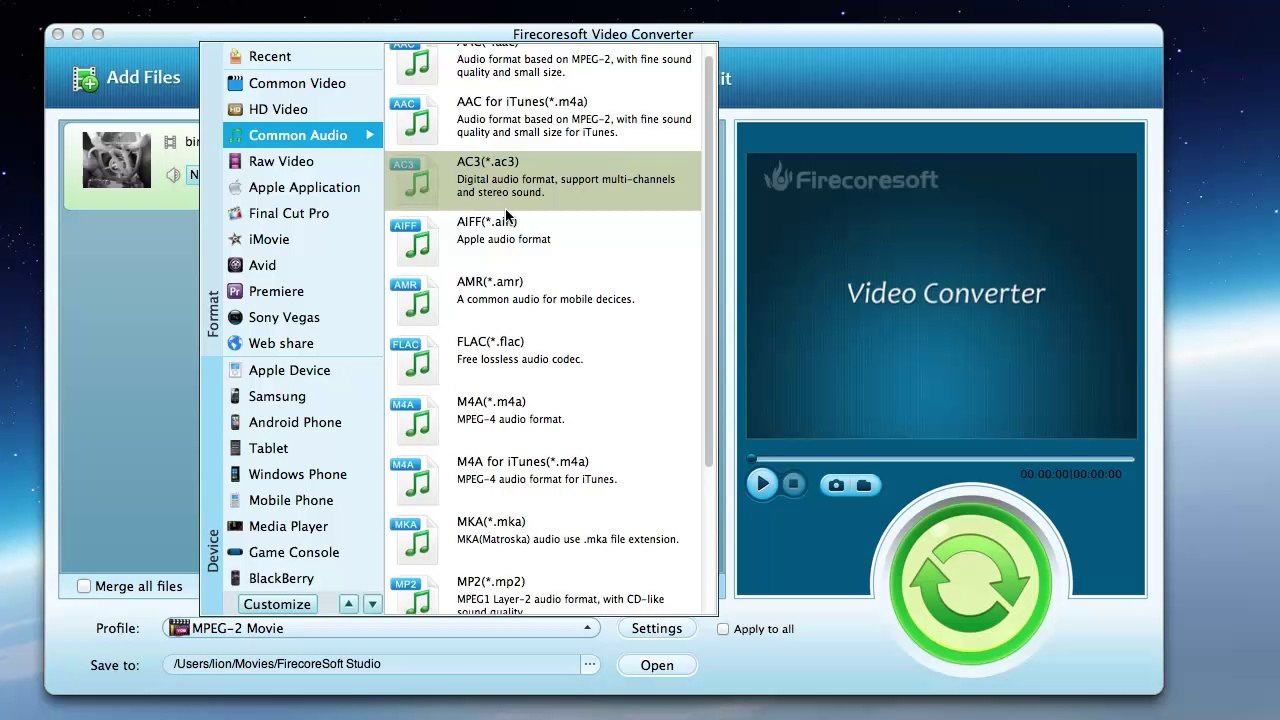Click the Final Cut Pro icon
Viewport: 1280px width, 720px height.
coord(235,213)
